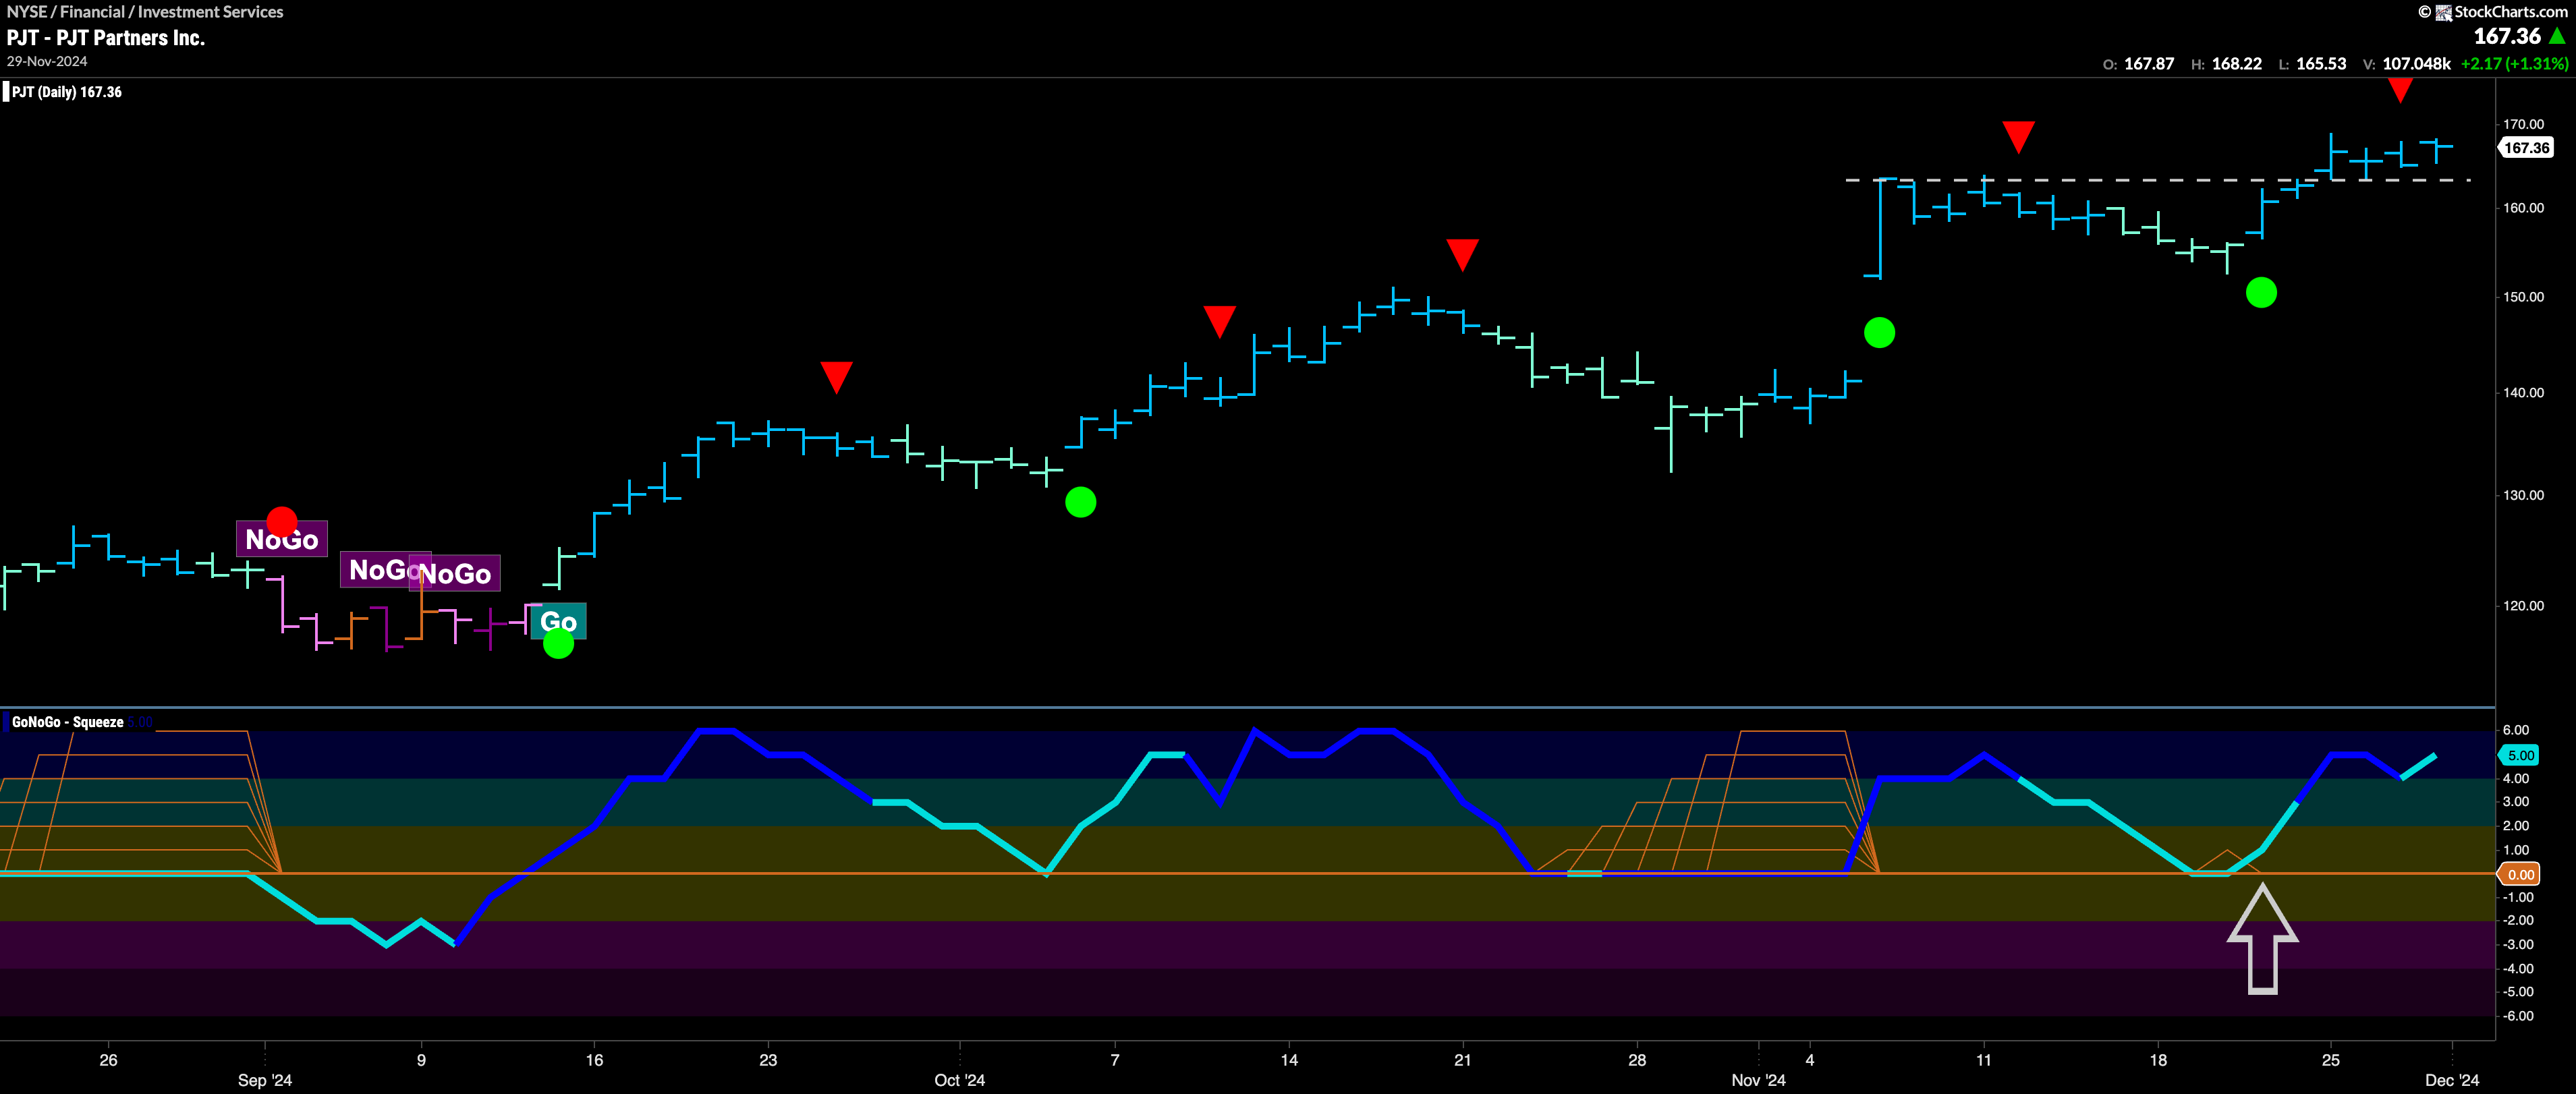Select the PJT - PJT Partners Inc. title
2576x1094 pixels.
point(106,38)
